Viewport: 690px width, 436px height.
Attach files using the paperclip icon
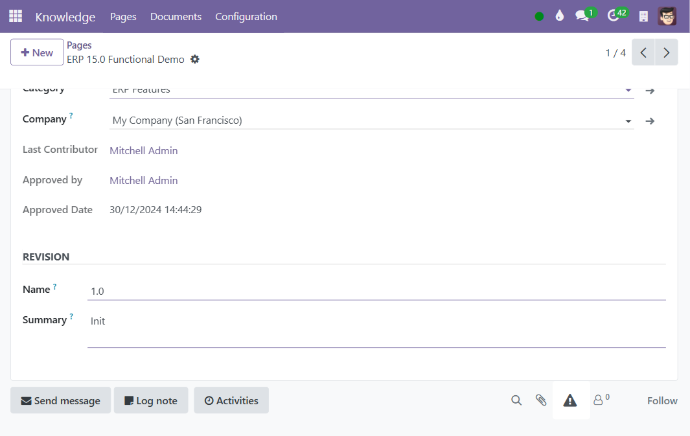coord(541,400)
